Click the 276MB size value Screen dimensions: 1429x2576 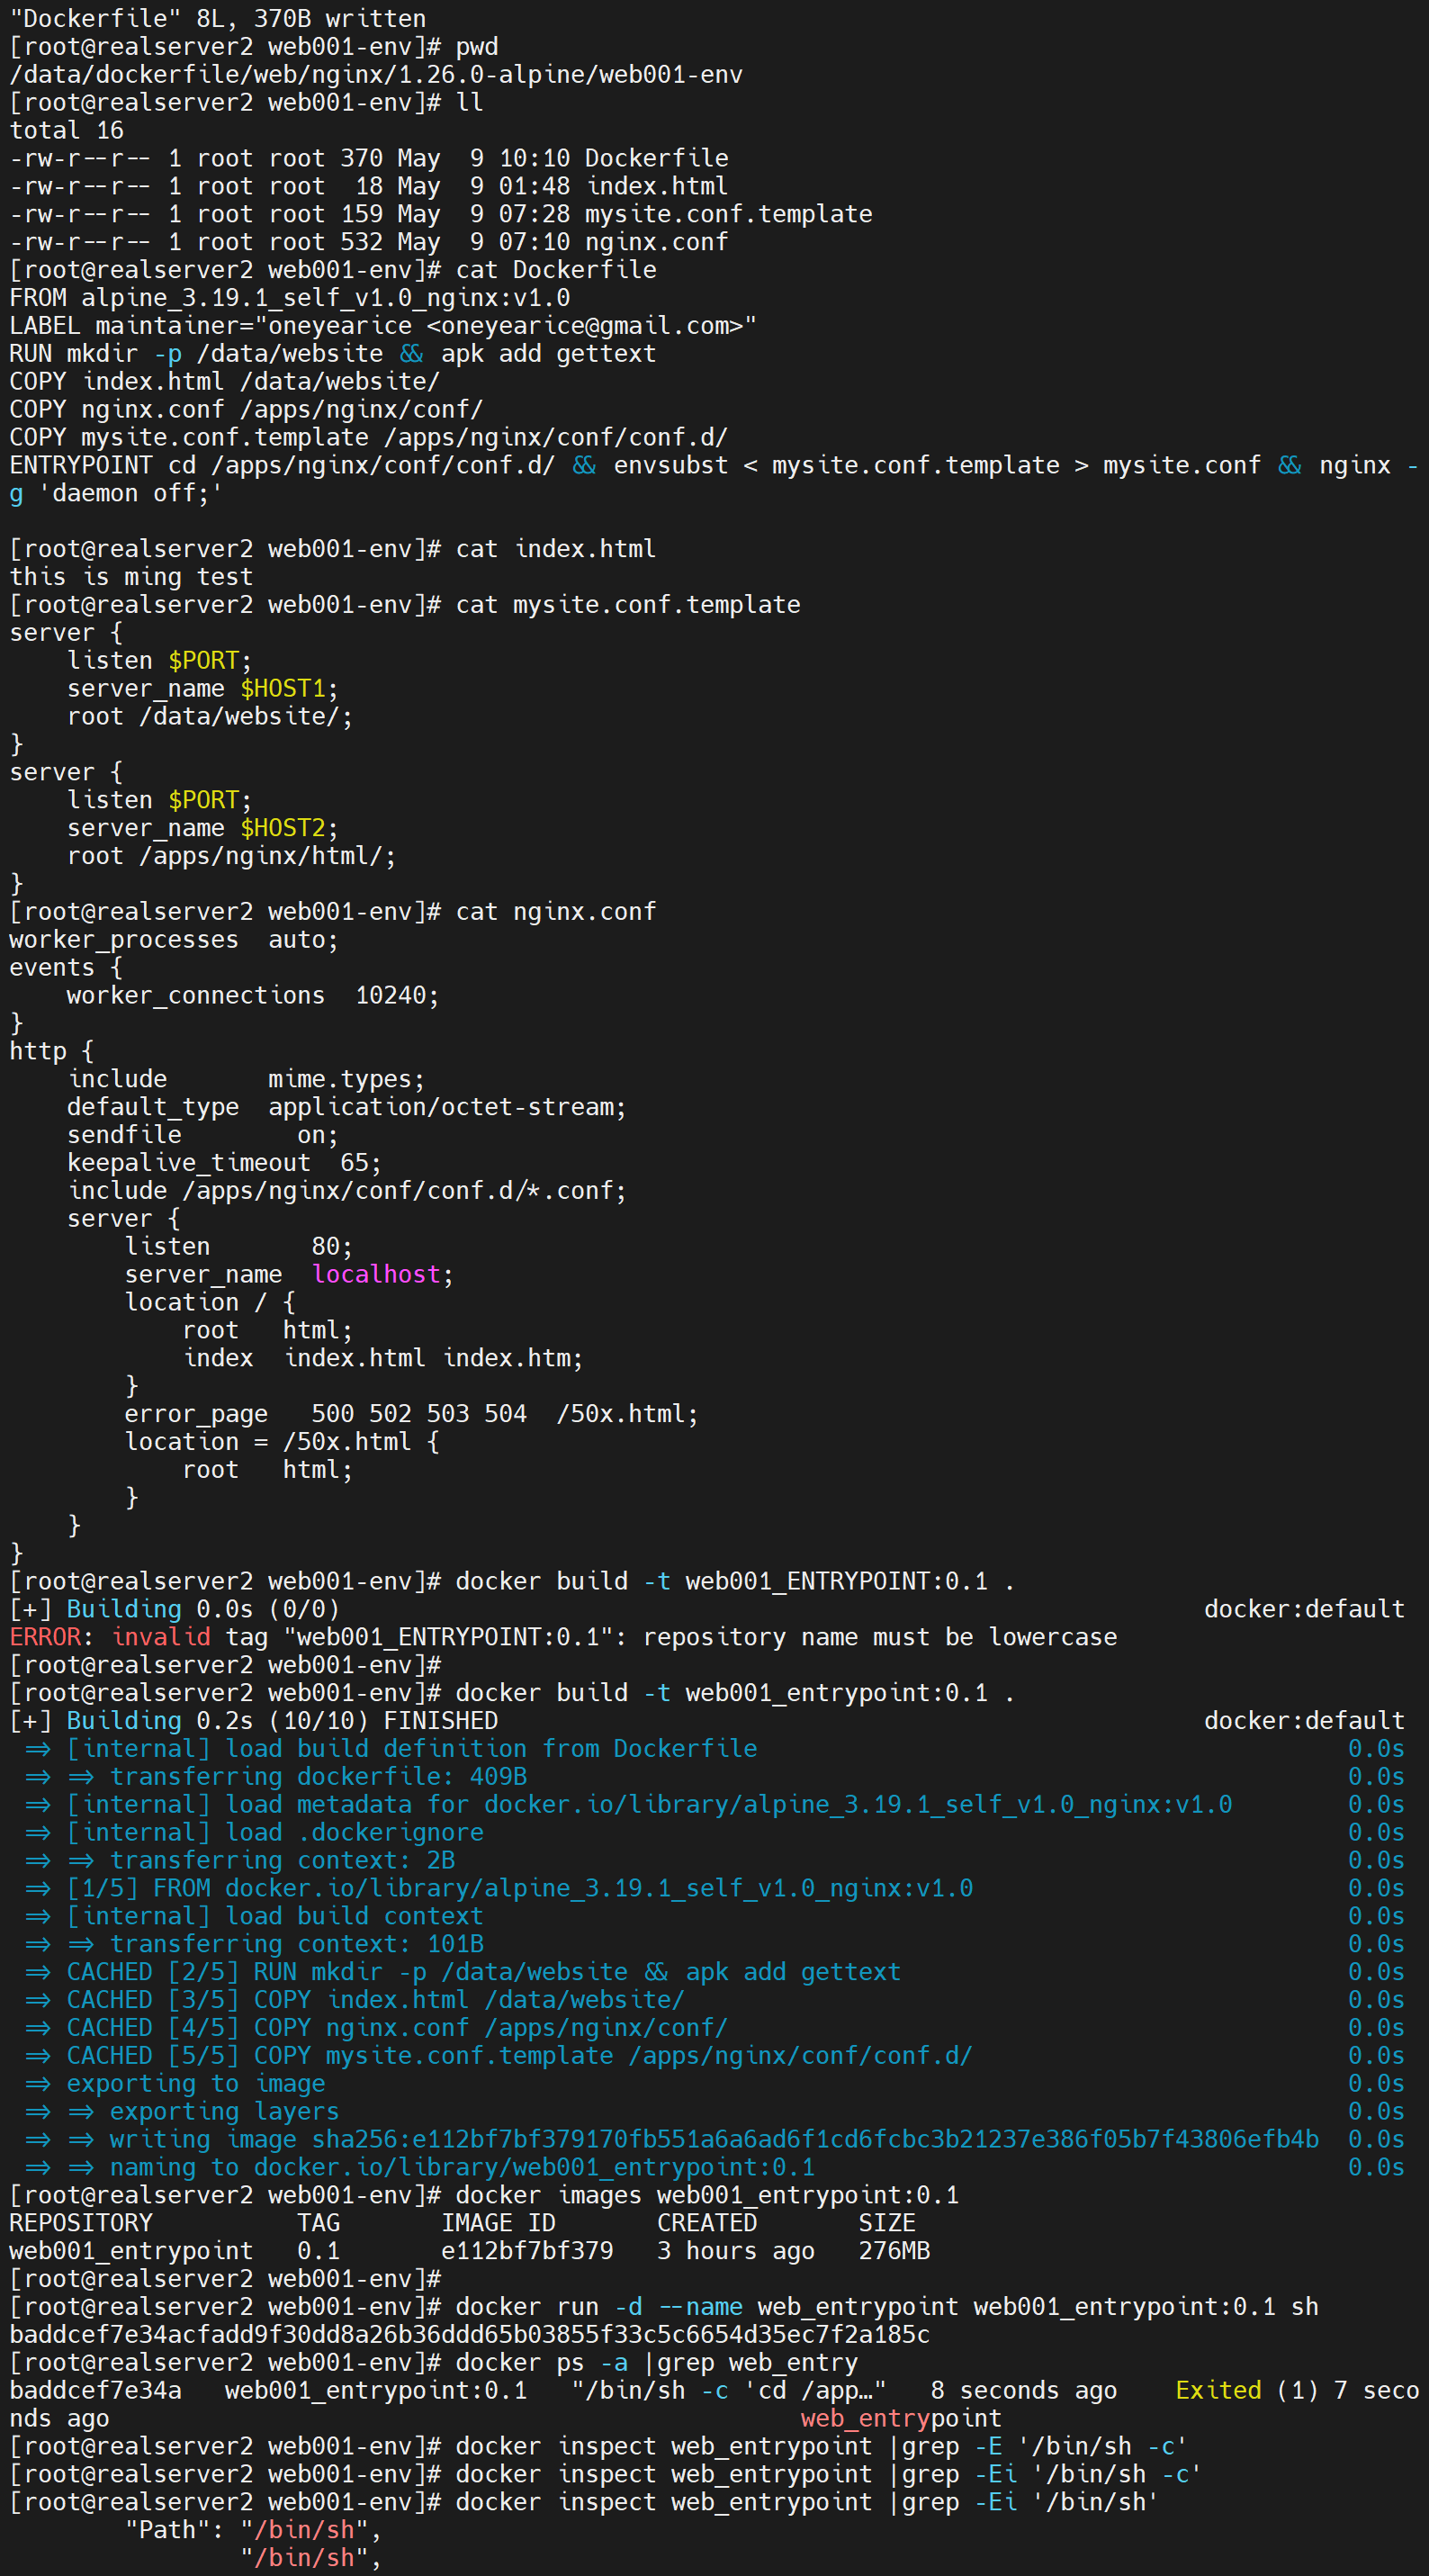click(x=894, y=2250)
